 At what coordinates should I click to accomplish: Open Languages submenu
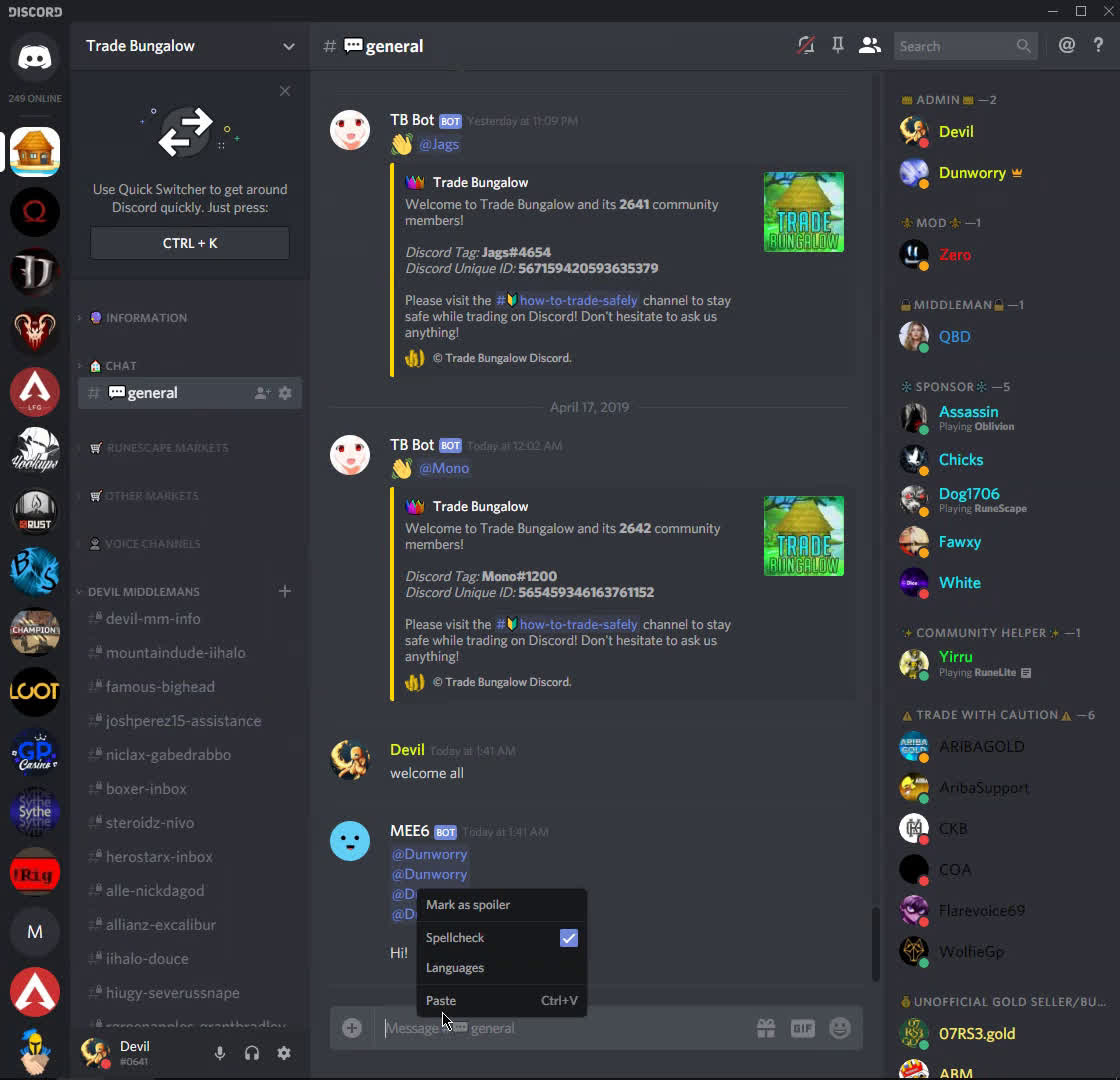[501, 968]
